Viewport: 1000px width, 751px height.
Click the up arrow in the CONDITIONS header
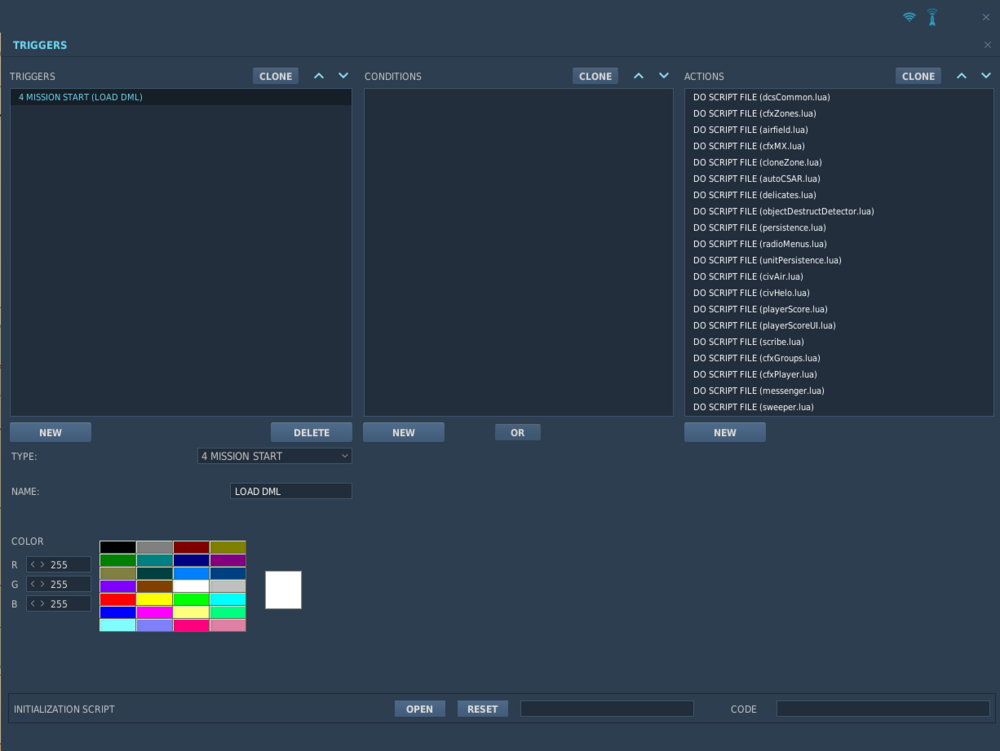click(x=638, y=75)
